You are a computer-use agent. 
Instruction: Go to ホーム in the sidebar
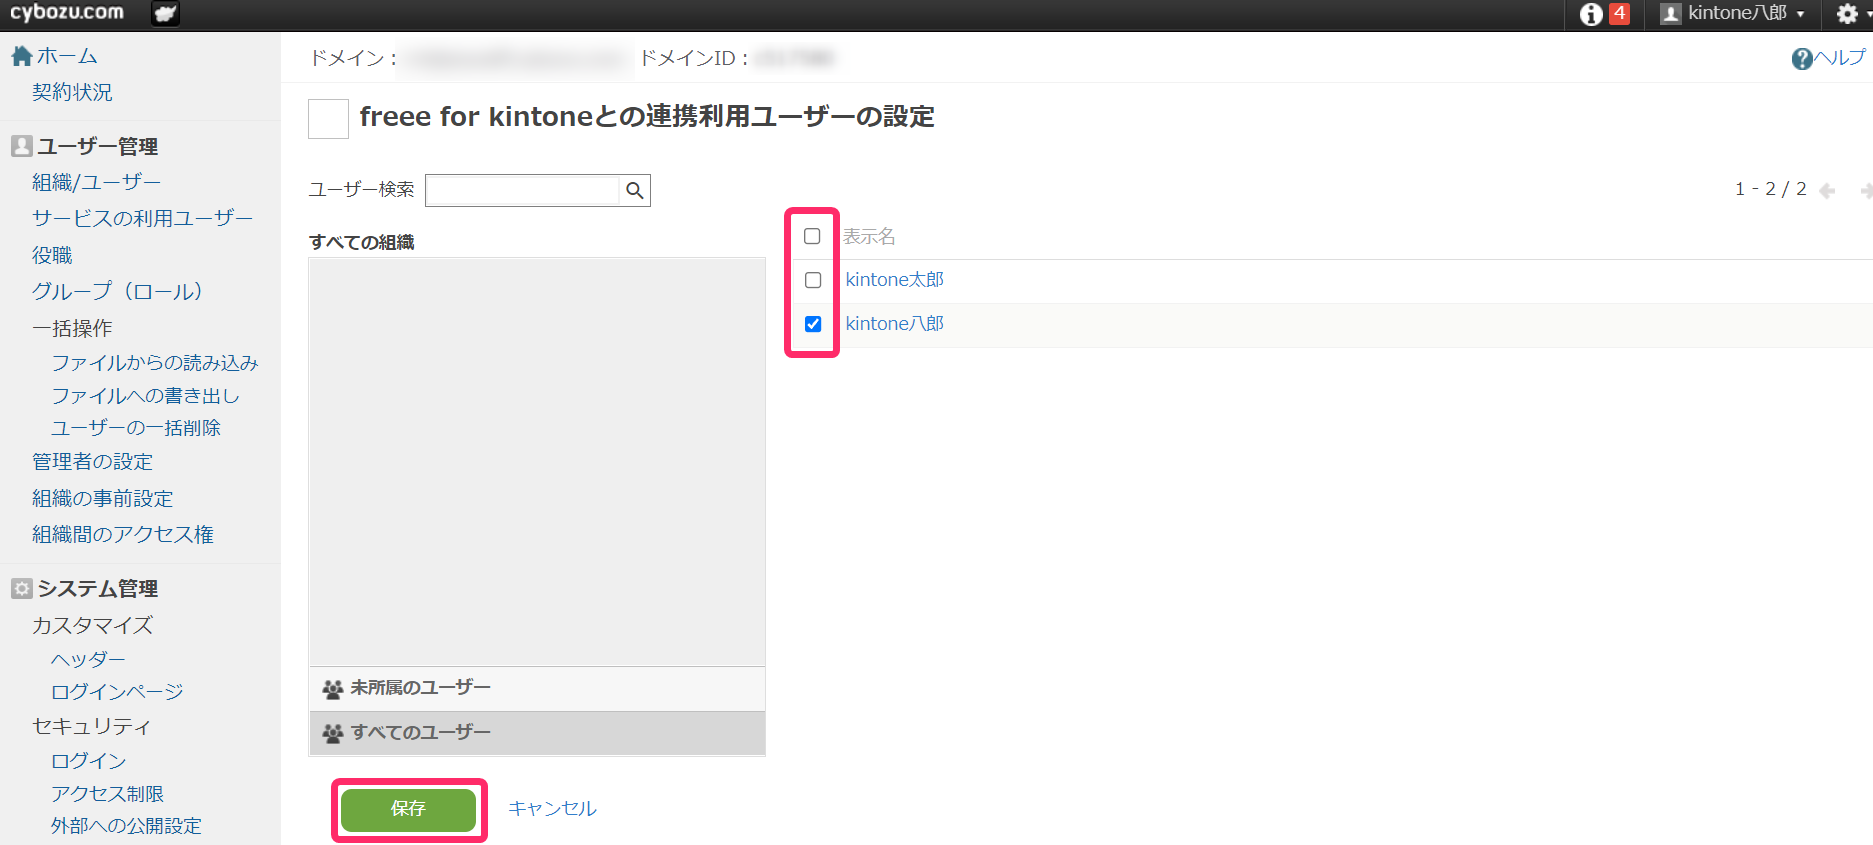coord(67,56)
